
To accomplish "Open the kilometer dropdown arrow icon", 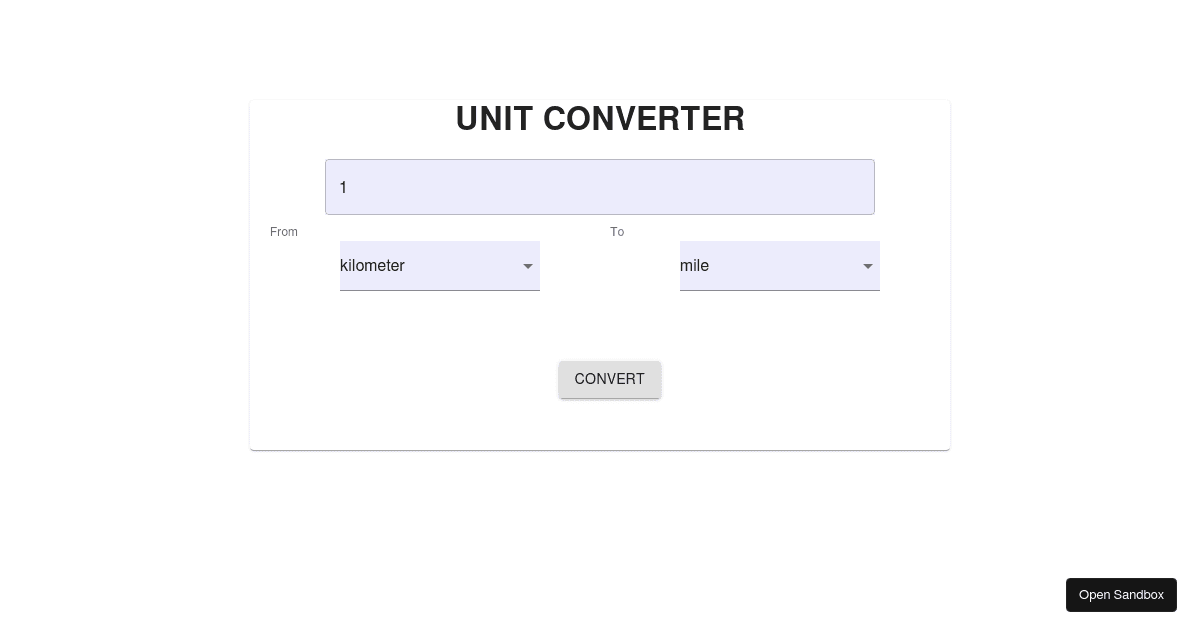I will 528,266.
